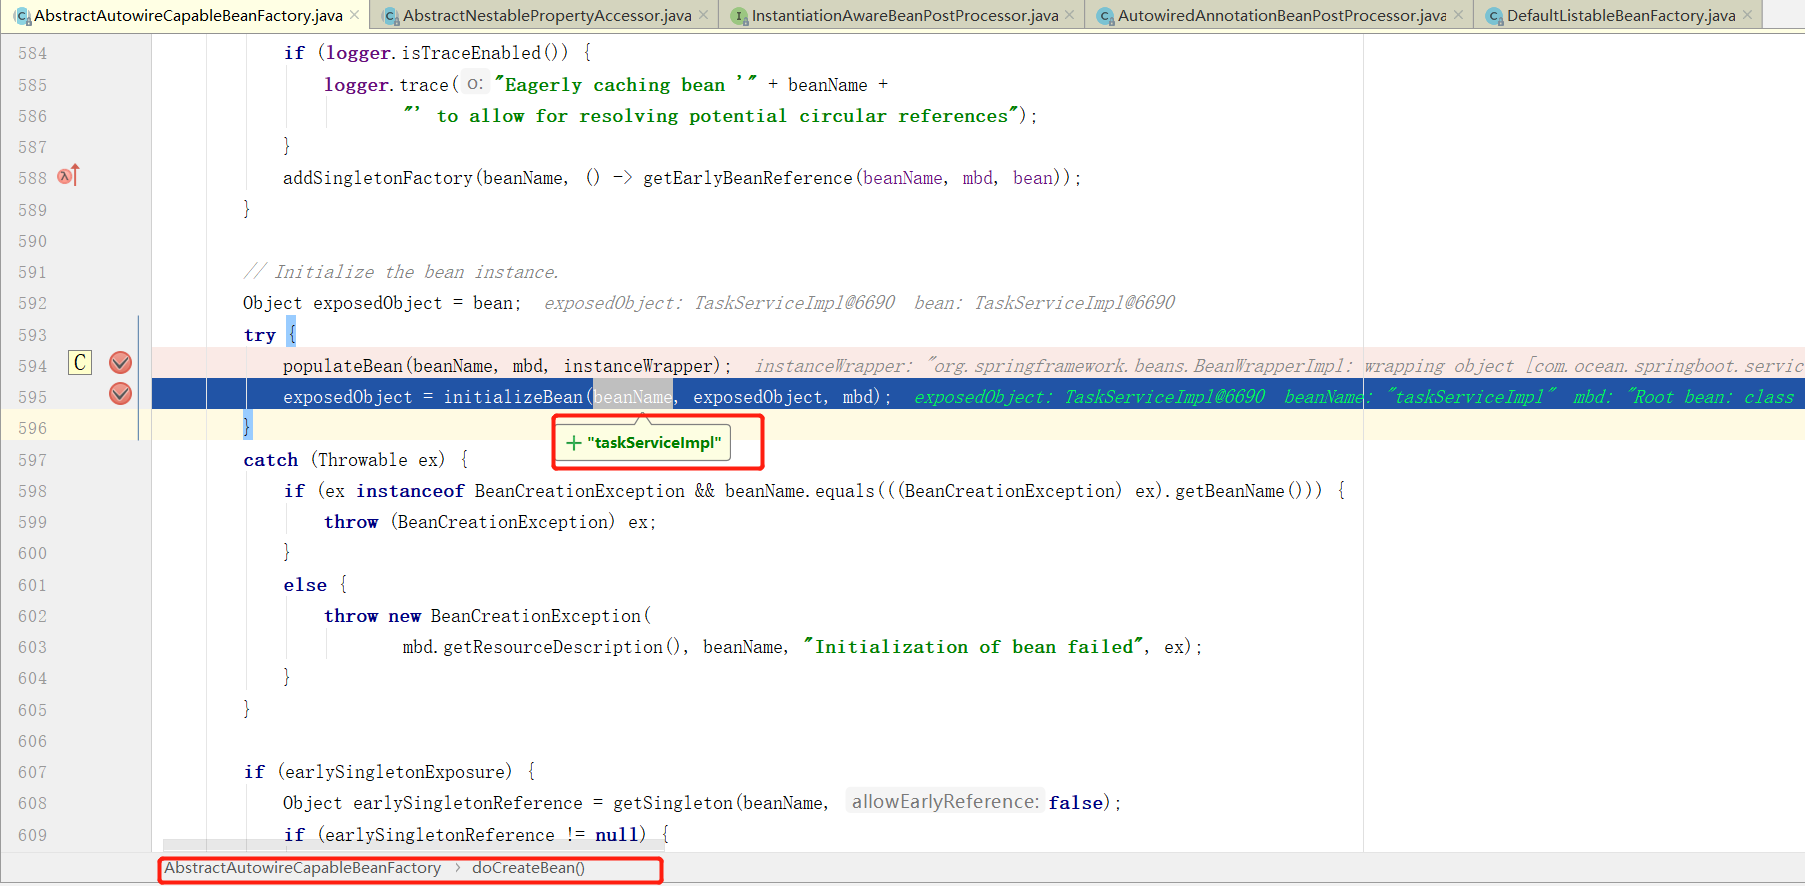Click isTraceEnabled() on line 584
This screenshot has height=886, width=1805.
click(x=485, y=53)
